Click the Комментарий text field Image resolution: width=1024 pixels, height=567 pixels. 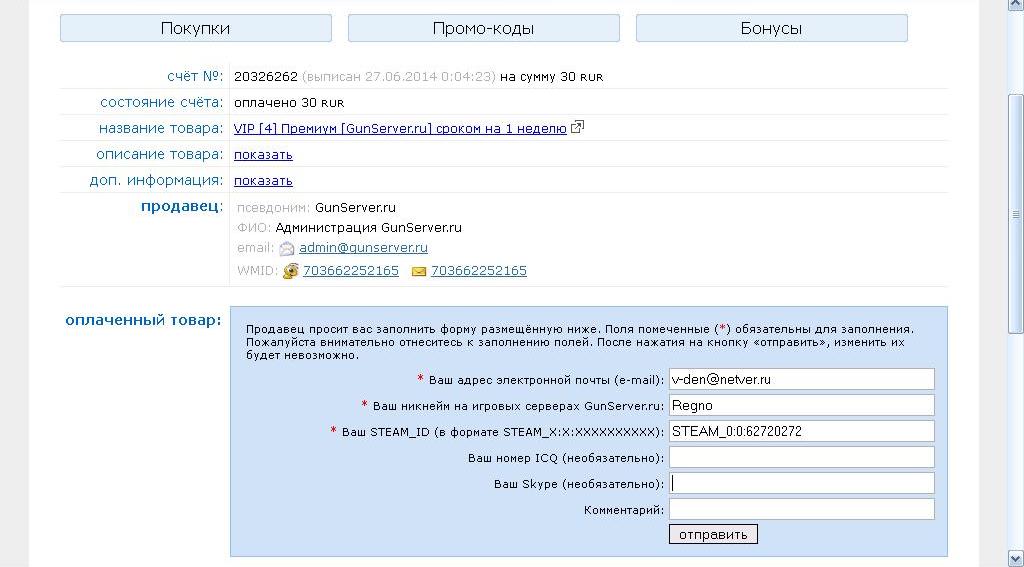point(801,509)
